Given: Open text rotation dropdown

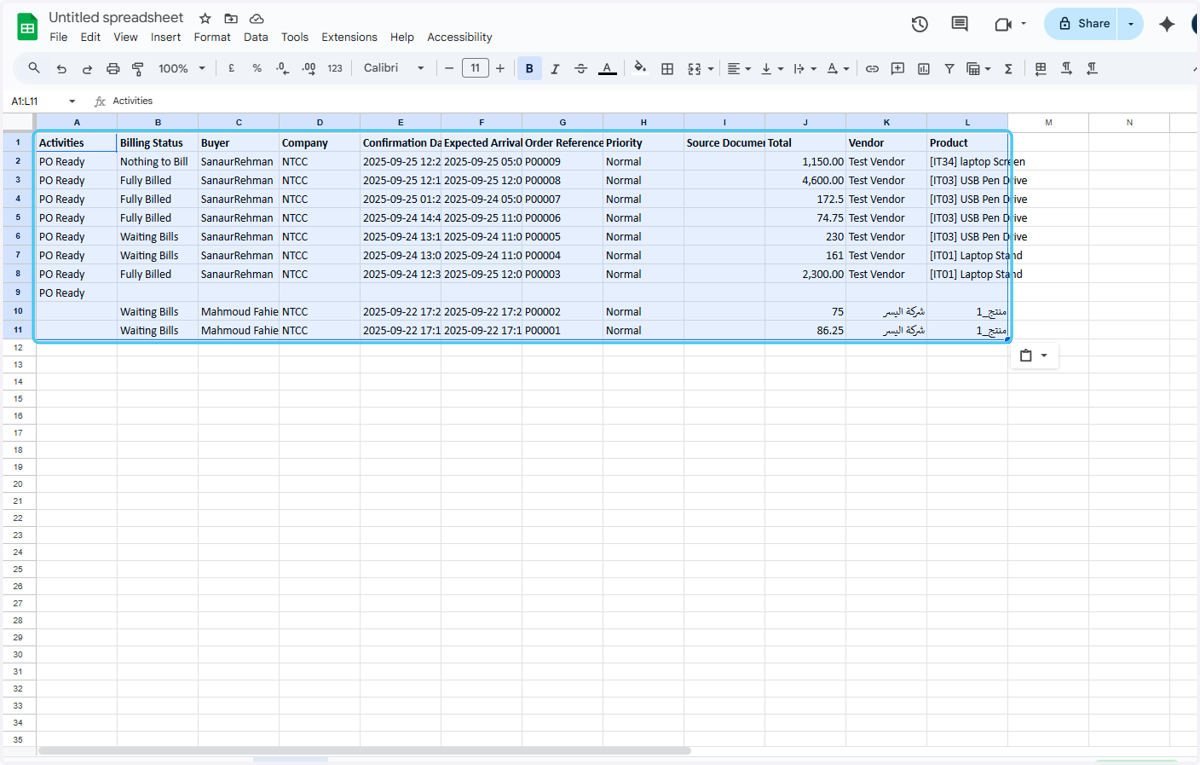Looking at the screenshot, I should [x=838, y=69].
